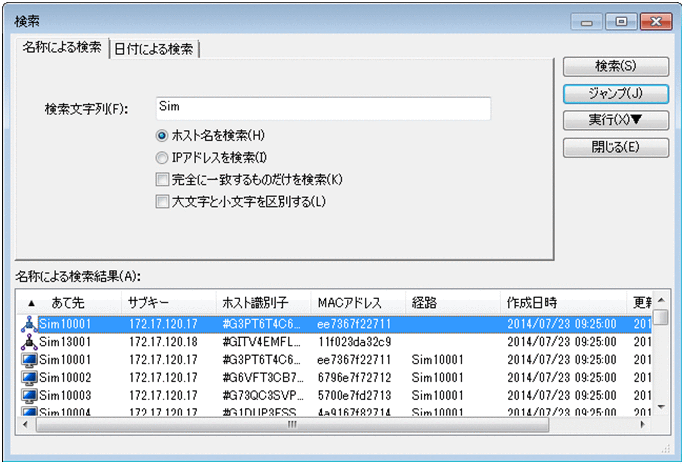Screen dimensions: 685x465
Task: Click the relay icon beside Sim13001
Action: point(29,342)
